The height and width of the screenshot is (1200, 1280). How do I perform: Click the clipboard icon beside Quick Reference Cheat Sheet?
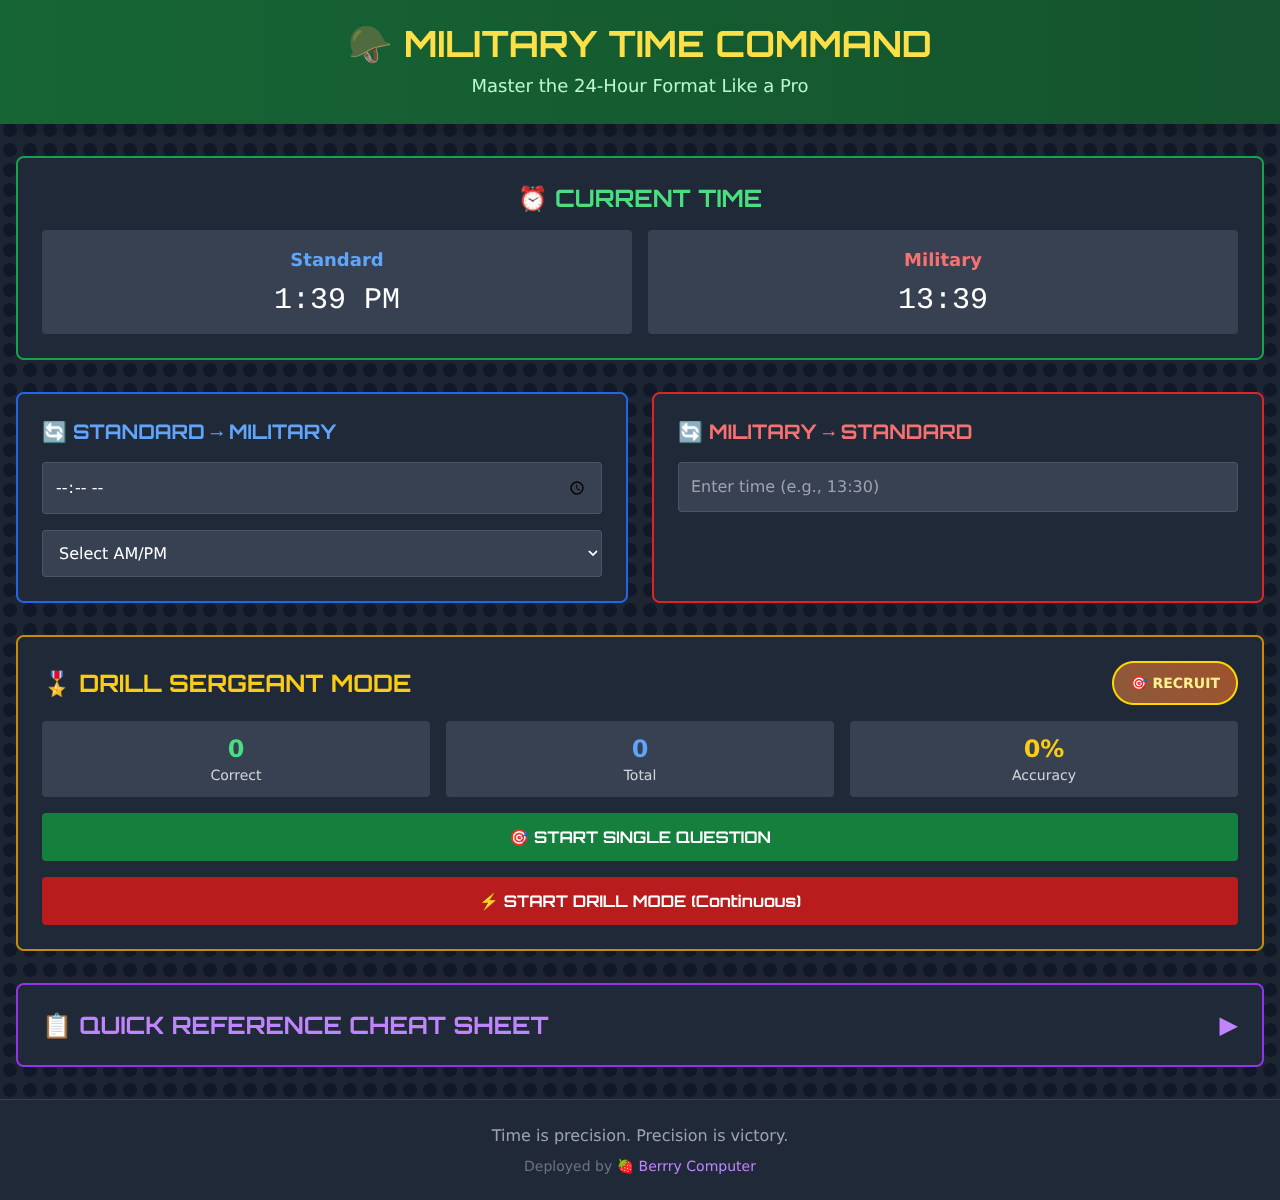(57, 1025)
